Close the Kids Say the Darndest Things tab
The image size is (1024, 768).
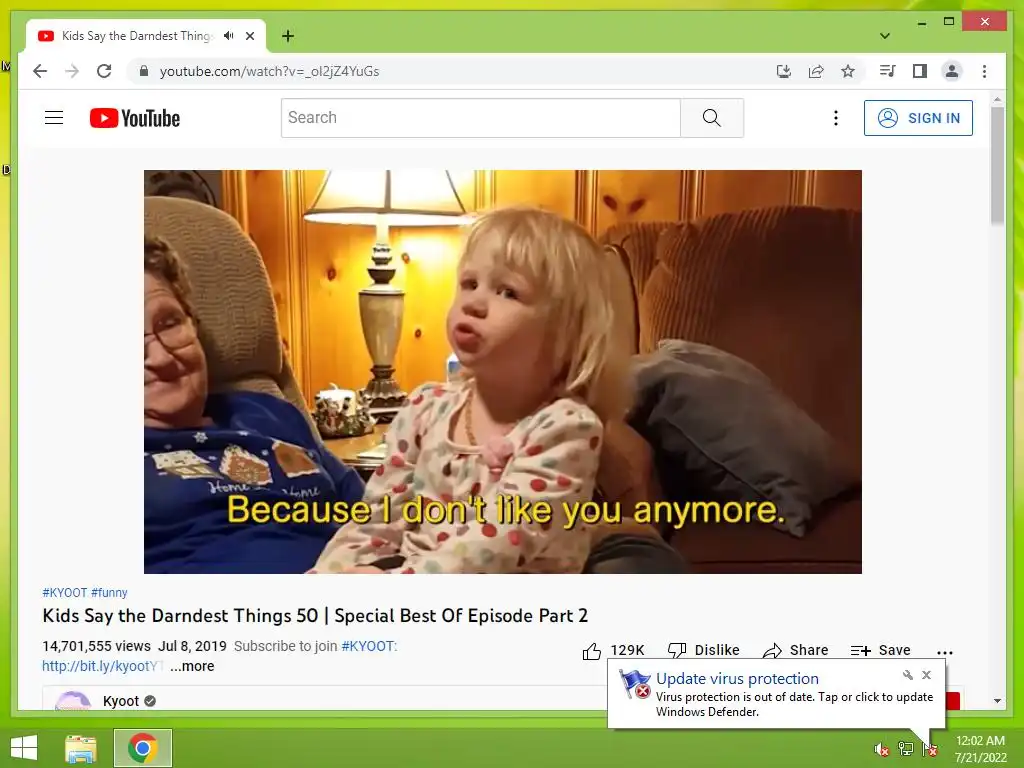point(250,36)
